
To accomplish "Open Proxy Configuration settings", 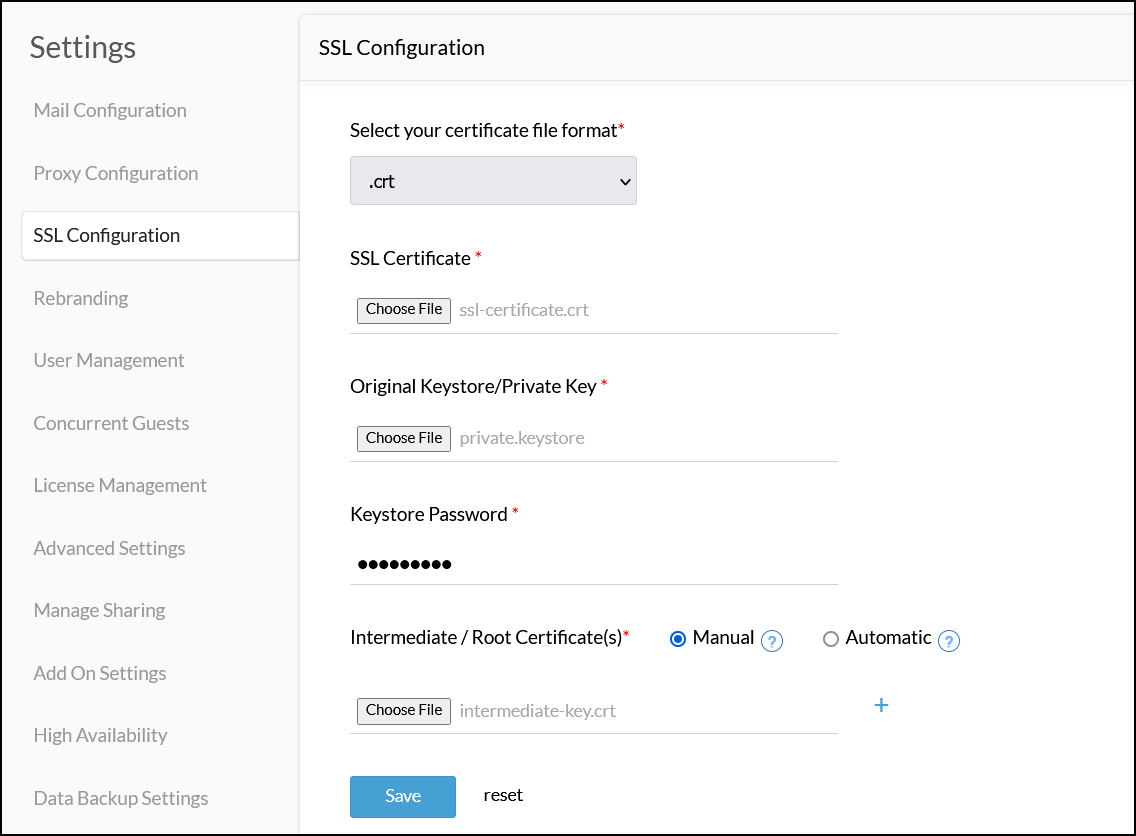I will click(x=116, y=173).
